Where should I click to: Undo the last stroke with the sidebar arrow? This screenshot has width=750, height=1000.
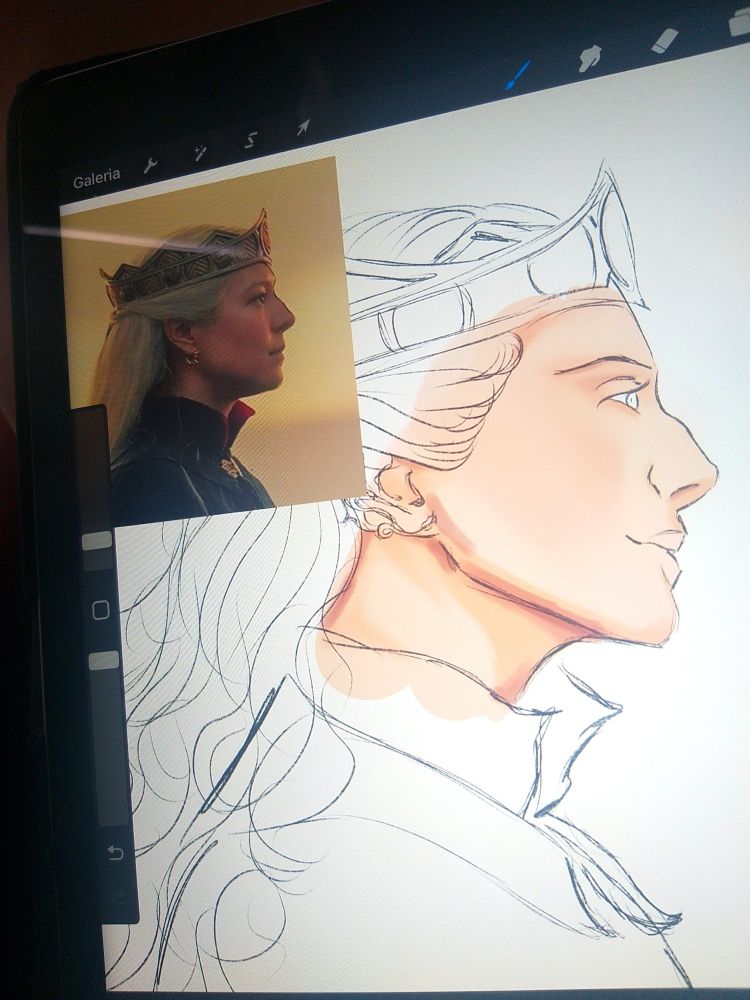pyautogui.click(x=115, y=853)
